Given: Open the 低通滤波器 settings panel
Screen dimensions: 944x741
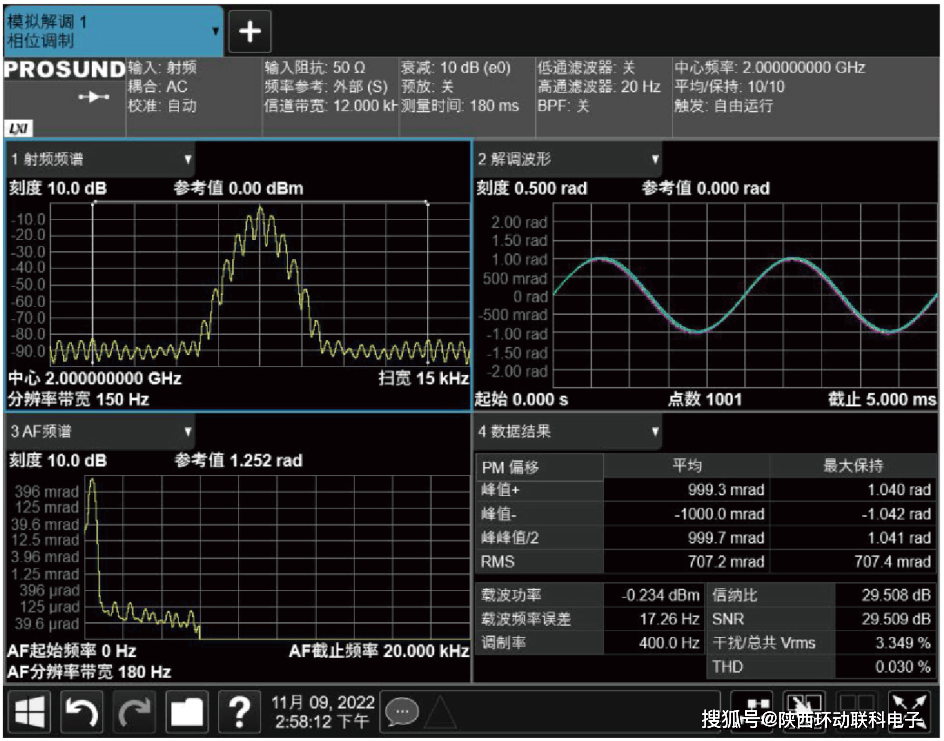Looking at the screenshot, I should click(x=601, y=86).
